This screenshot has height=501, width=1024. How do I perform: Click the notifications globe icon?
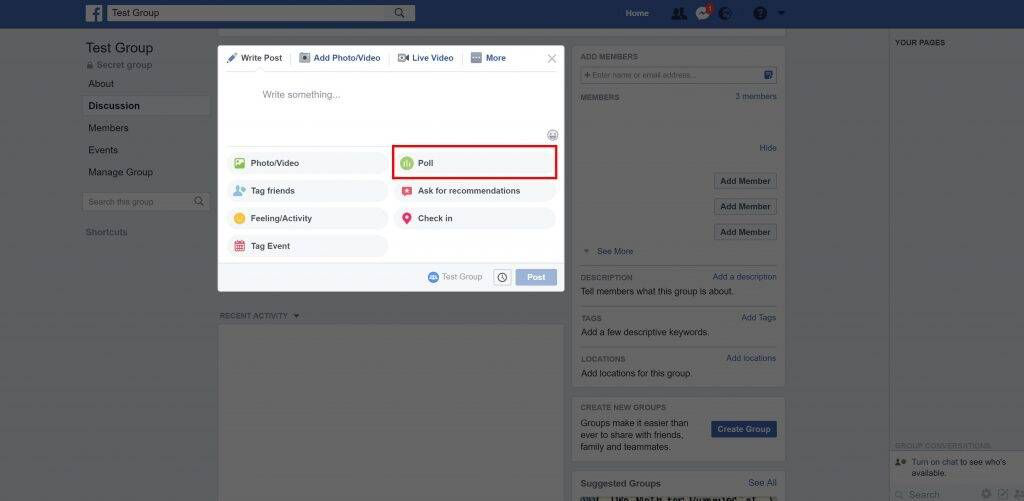click(x=726, y=14)
